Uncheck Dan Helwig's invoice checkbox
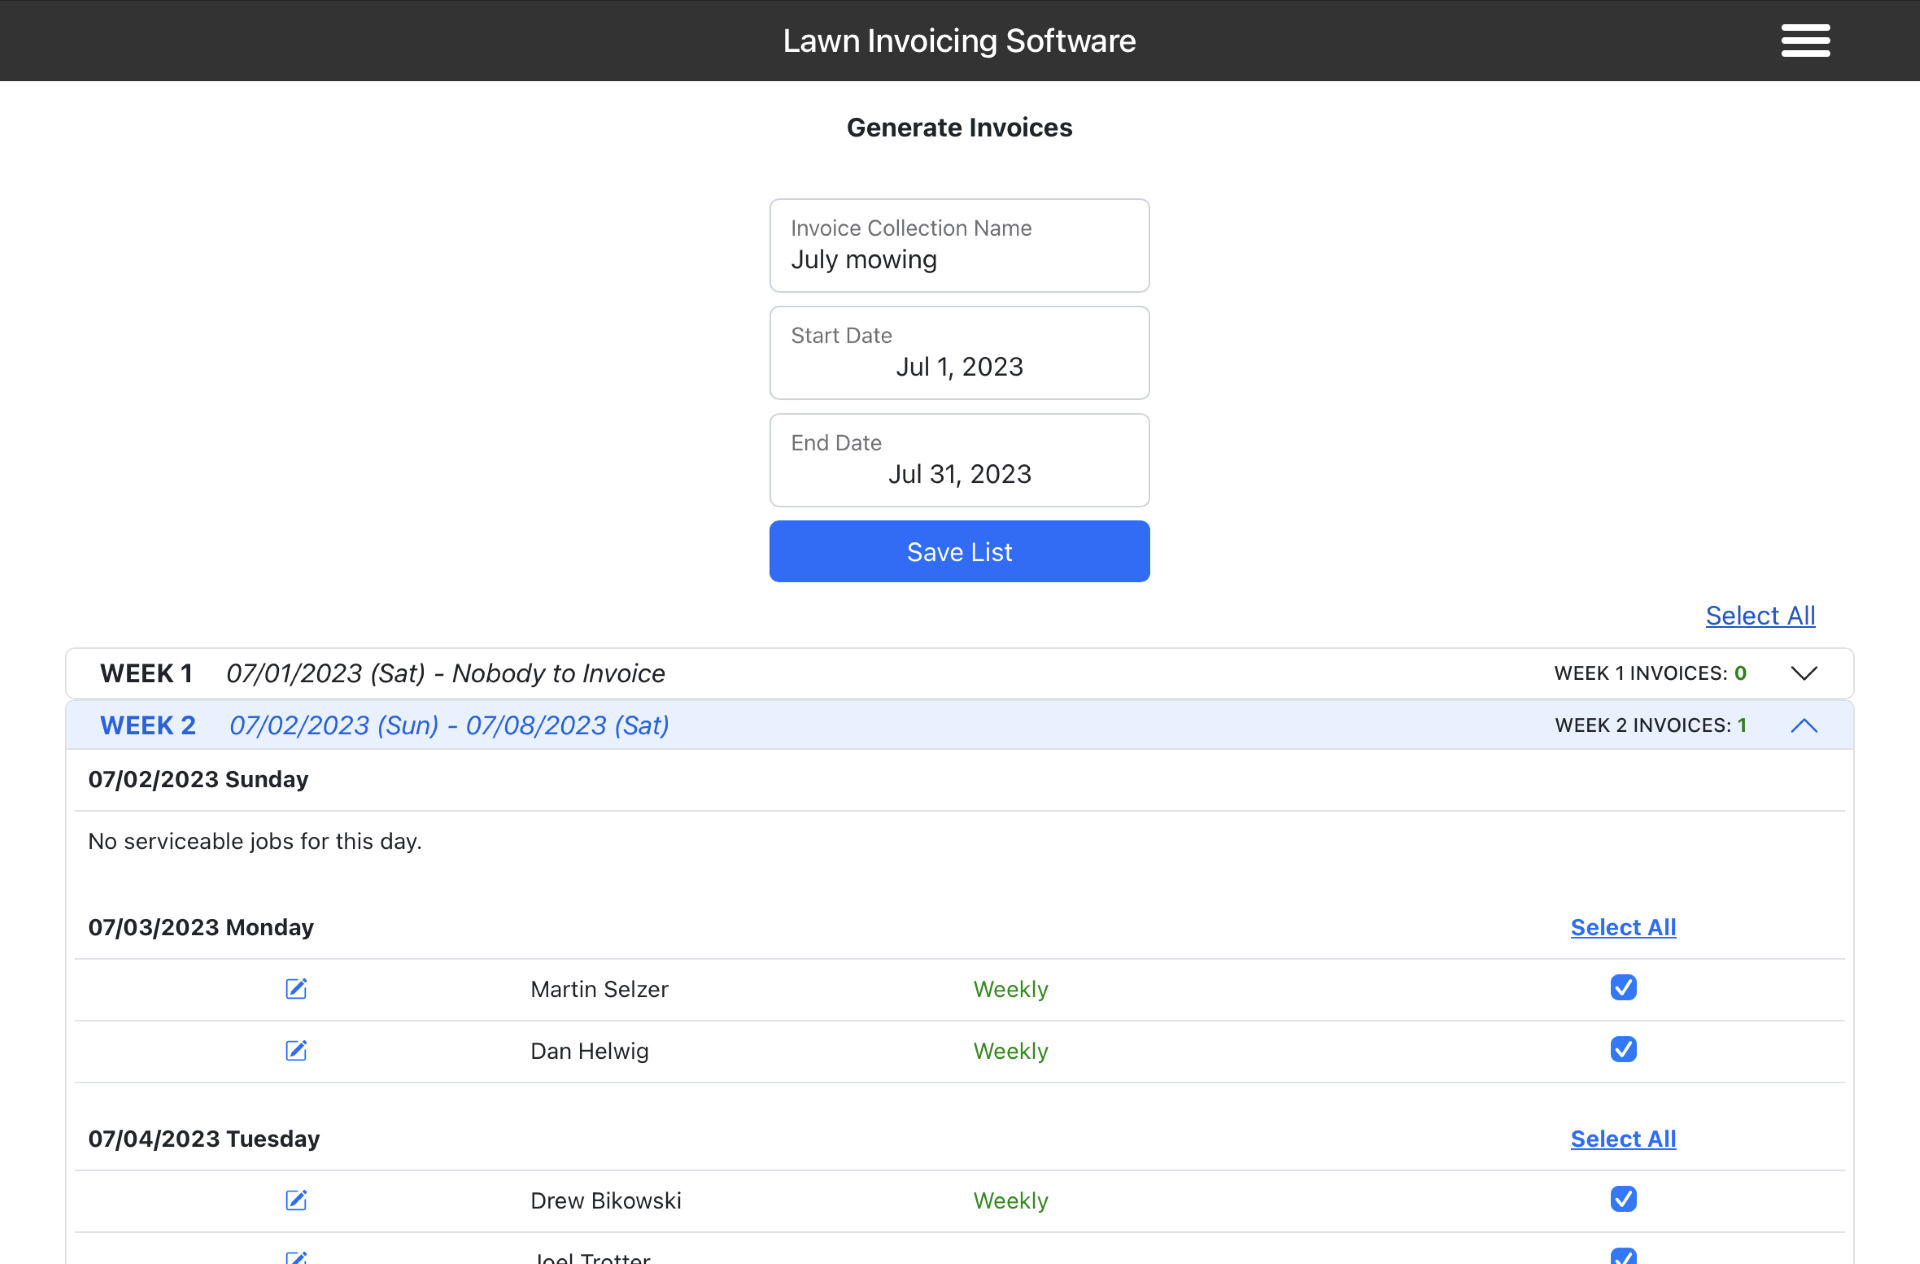The image size is (1920, 1264). (x=1623, y=1049)
